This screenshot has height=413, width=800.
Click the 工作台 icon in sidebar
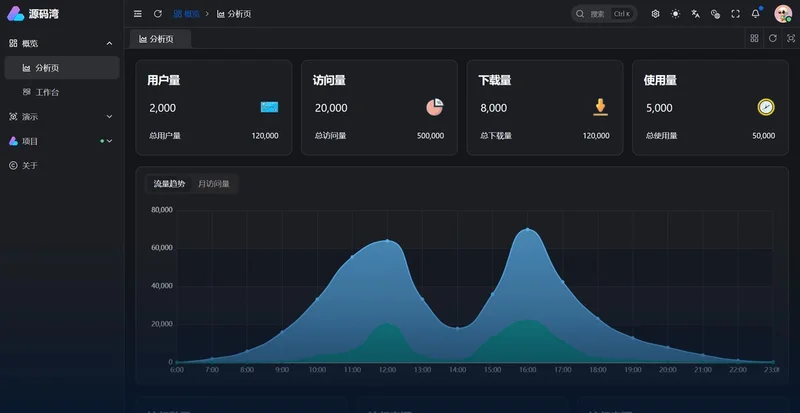pyautogui.click(x=27, y=92)
